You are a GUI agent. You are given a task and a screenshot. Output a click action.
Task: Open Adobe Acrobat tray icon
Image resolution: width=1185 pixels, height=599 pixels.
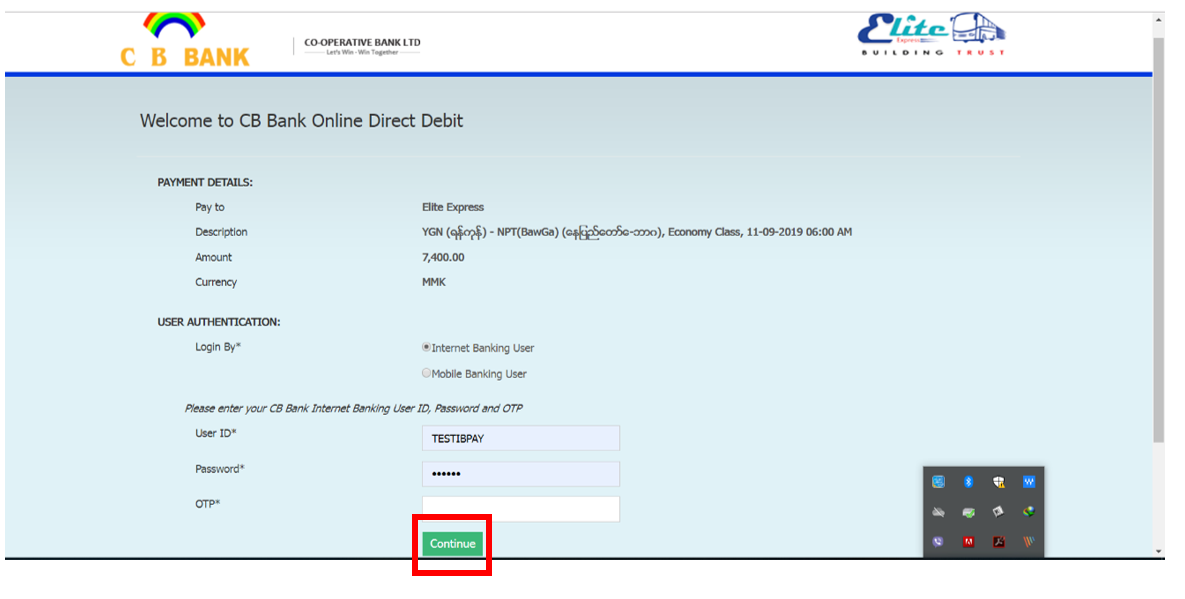click(x=998, y=542)
